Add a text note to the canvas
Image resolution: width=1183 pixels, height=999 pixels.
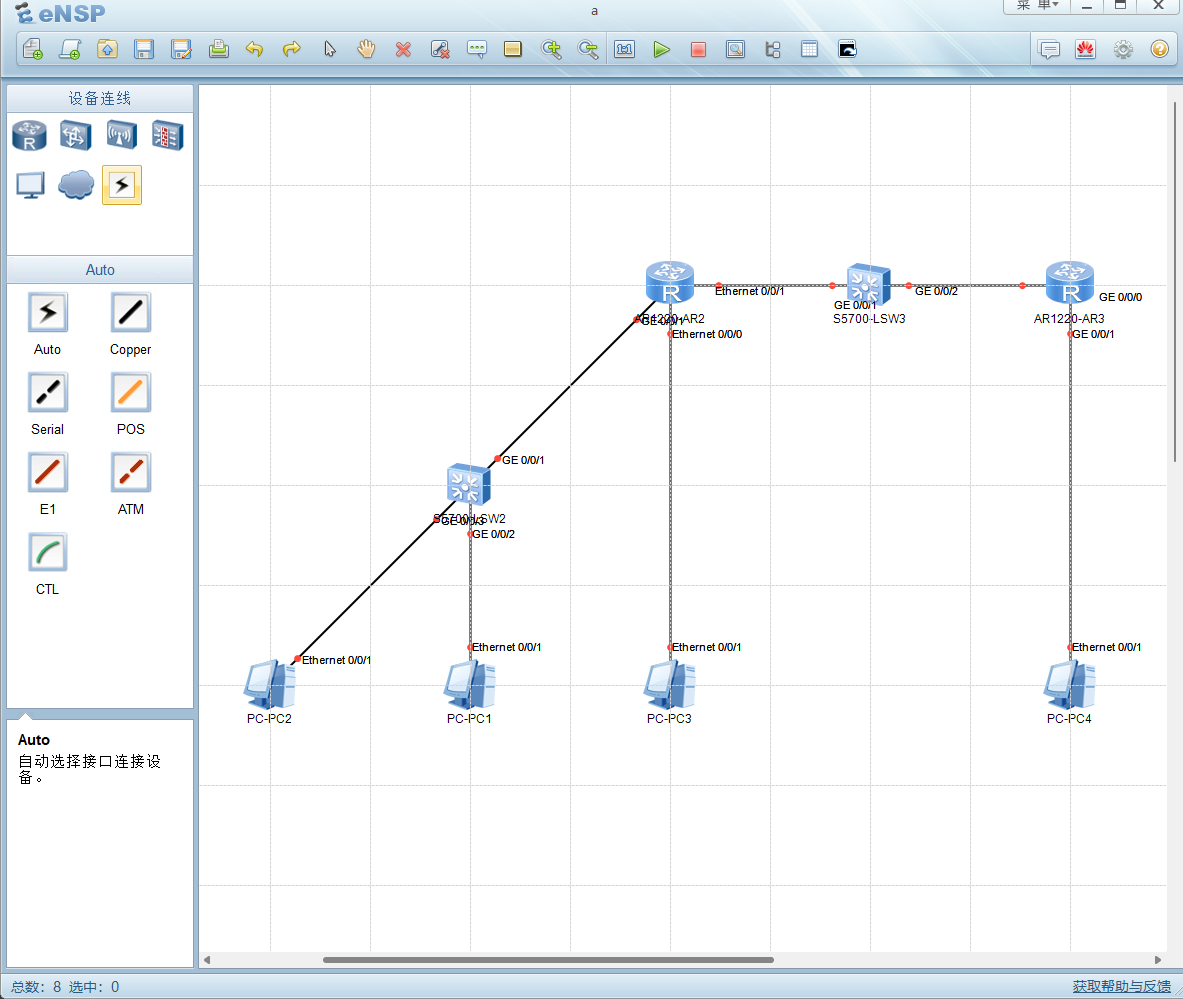pyautogui.click(x=477, y=50)
